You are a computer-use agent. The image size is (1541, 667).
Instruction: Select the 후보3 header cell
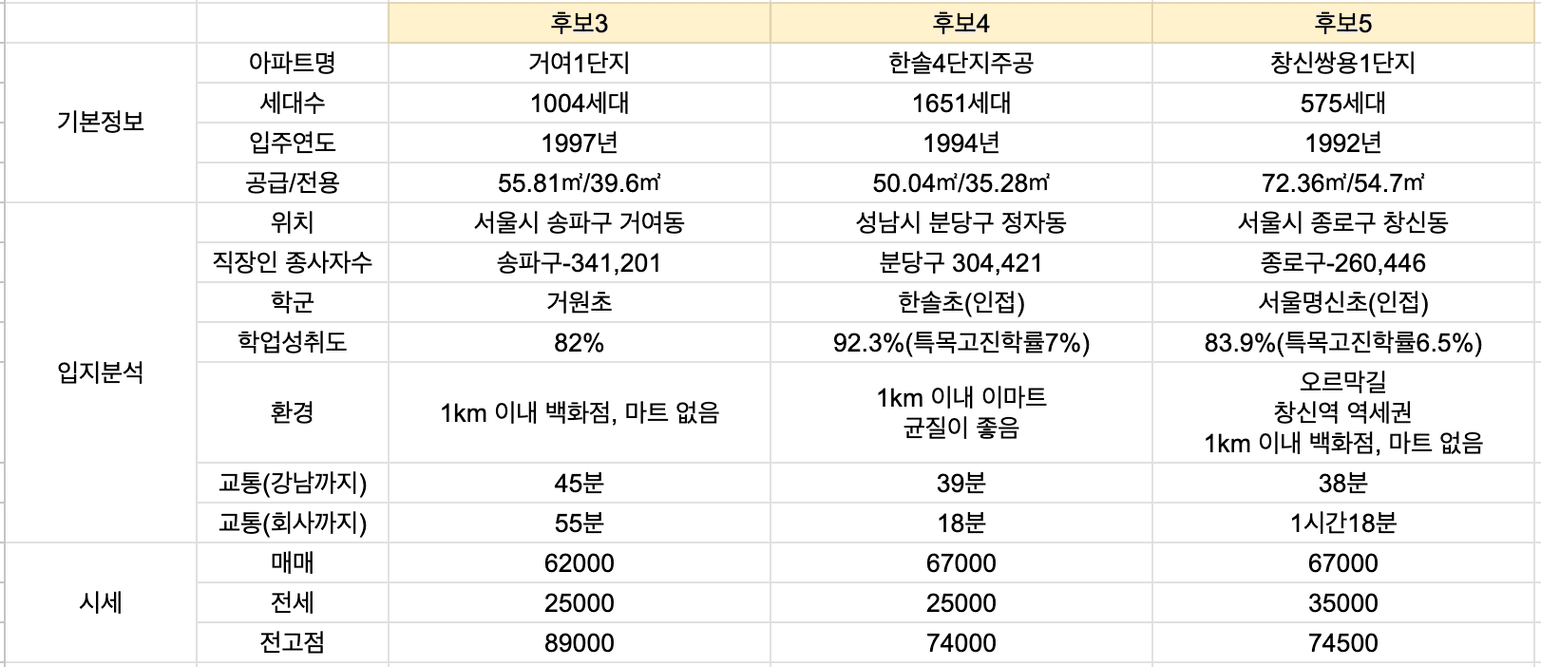point(579,22)
